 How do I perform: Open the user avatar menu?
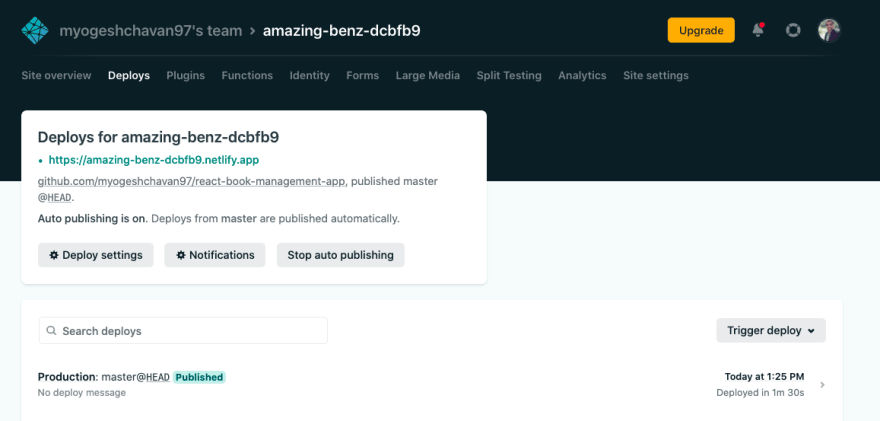(829, 30)
